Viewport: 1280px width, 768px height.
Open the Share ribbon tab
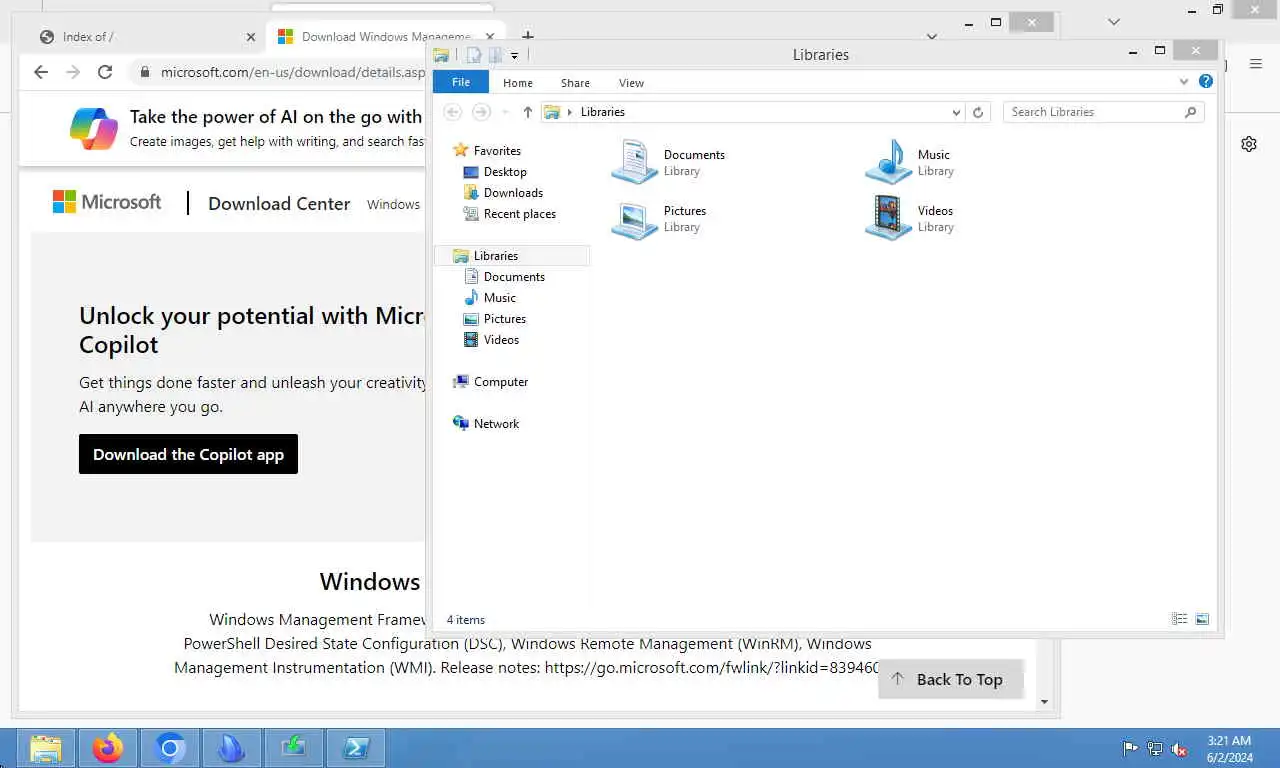pos(575,83)
